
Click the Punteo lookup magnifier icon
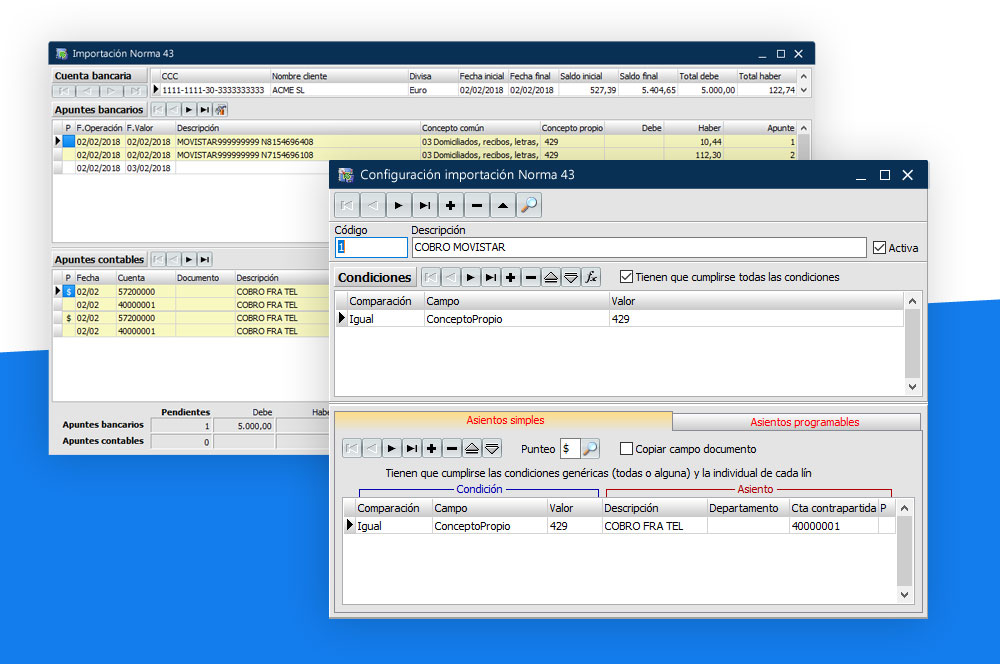(x=590, y=449)
